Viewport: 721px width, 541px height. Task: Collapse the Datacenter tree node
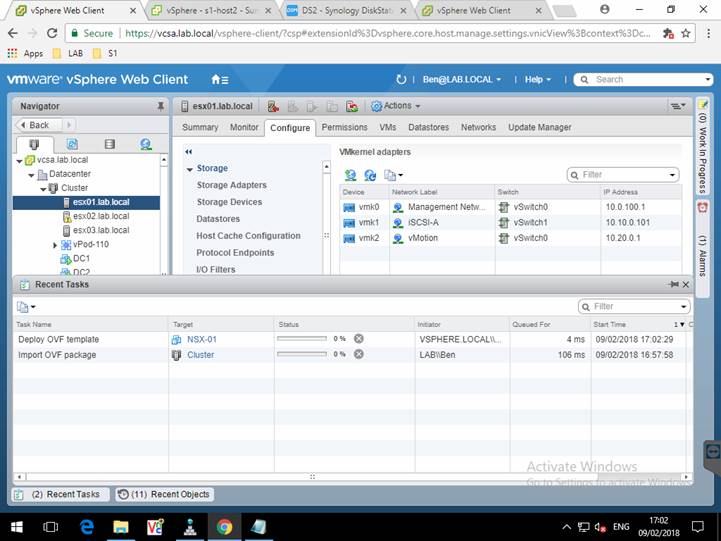31,175
